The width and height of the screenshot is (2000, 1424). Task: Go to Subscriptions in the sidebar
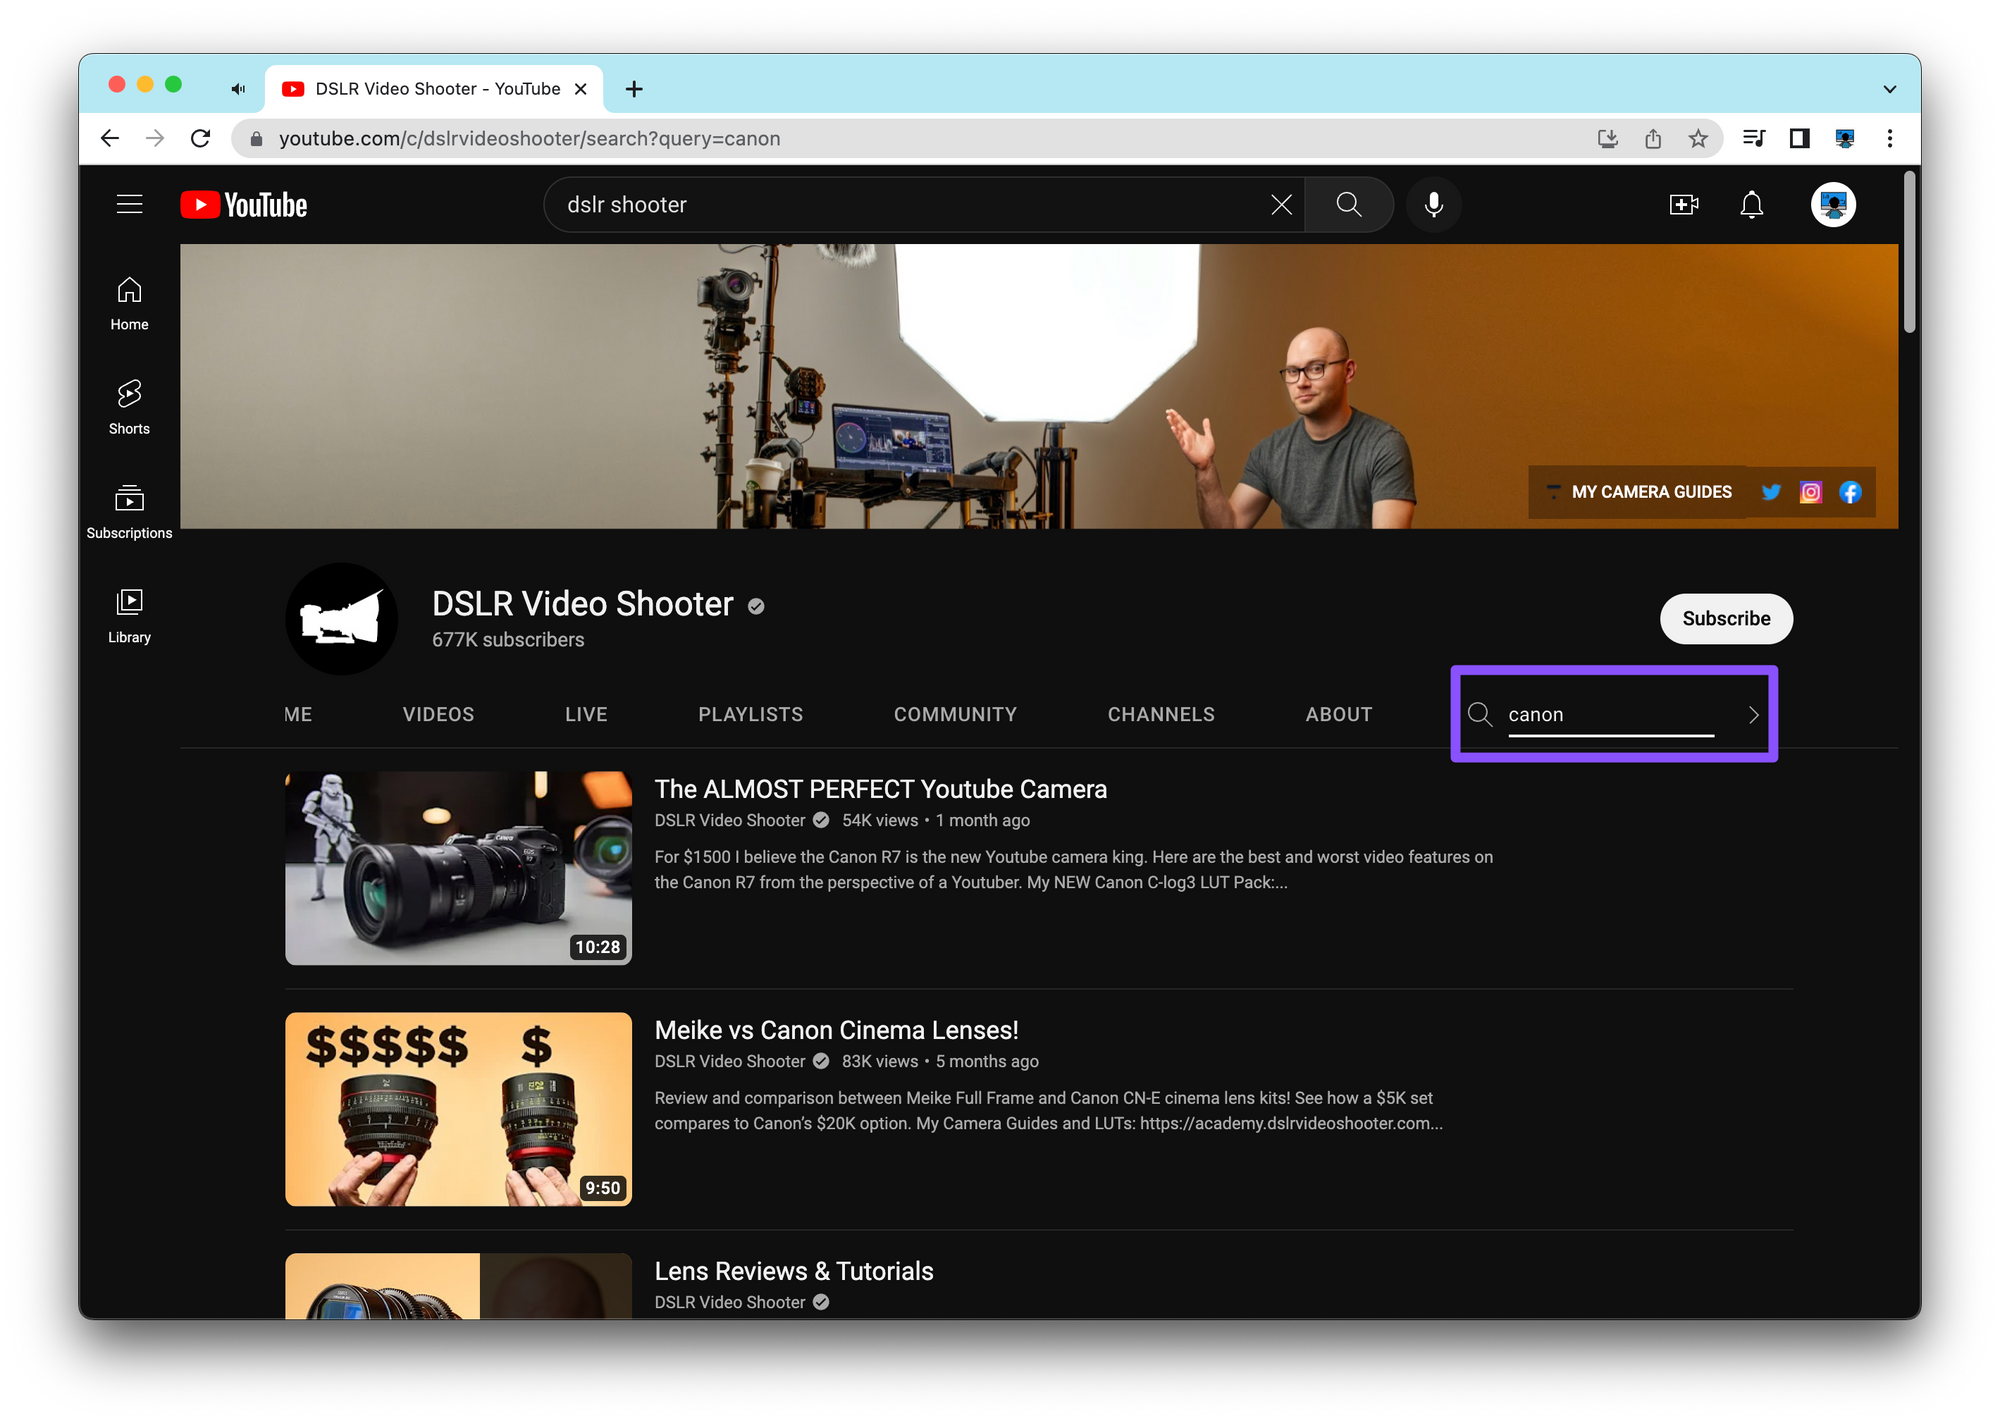pos(129,511)
